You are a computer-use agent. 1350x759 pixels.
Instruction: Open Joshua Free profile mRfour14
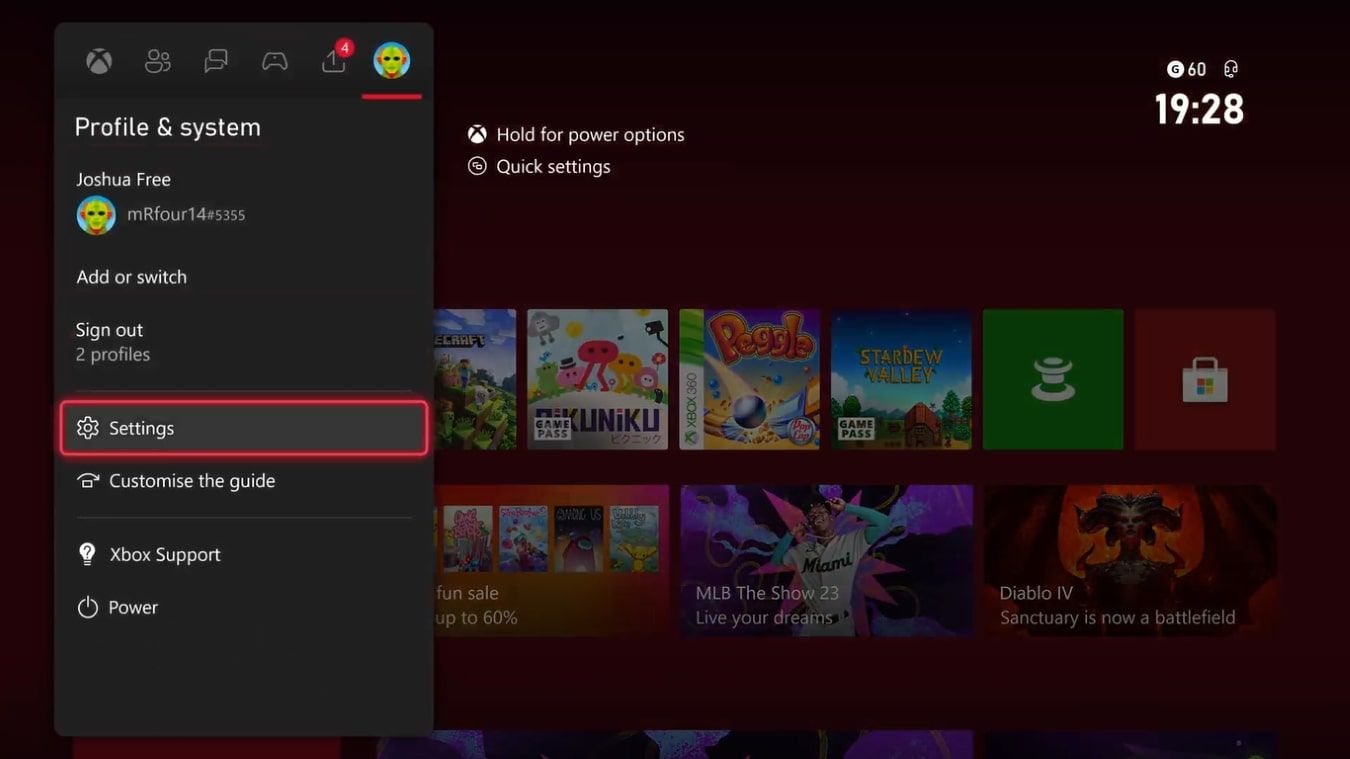click(x=244, y=203)
